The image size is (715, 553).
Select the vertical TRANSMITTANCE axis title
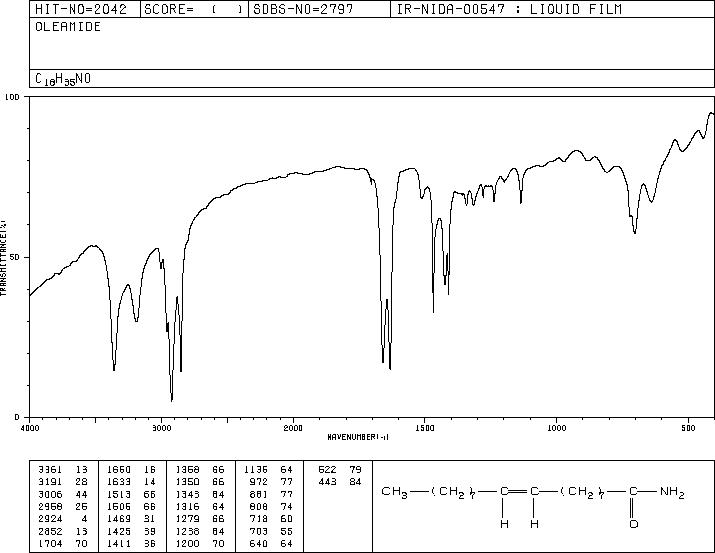[x=3, y=258]
